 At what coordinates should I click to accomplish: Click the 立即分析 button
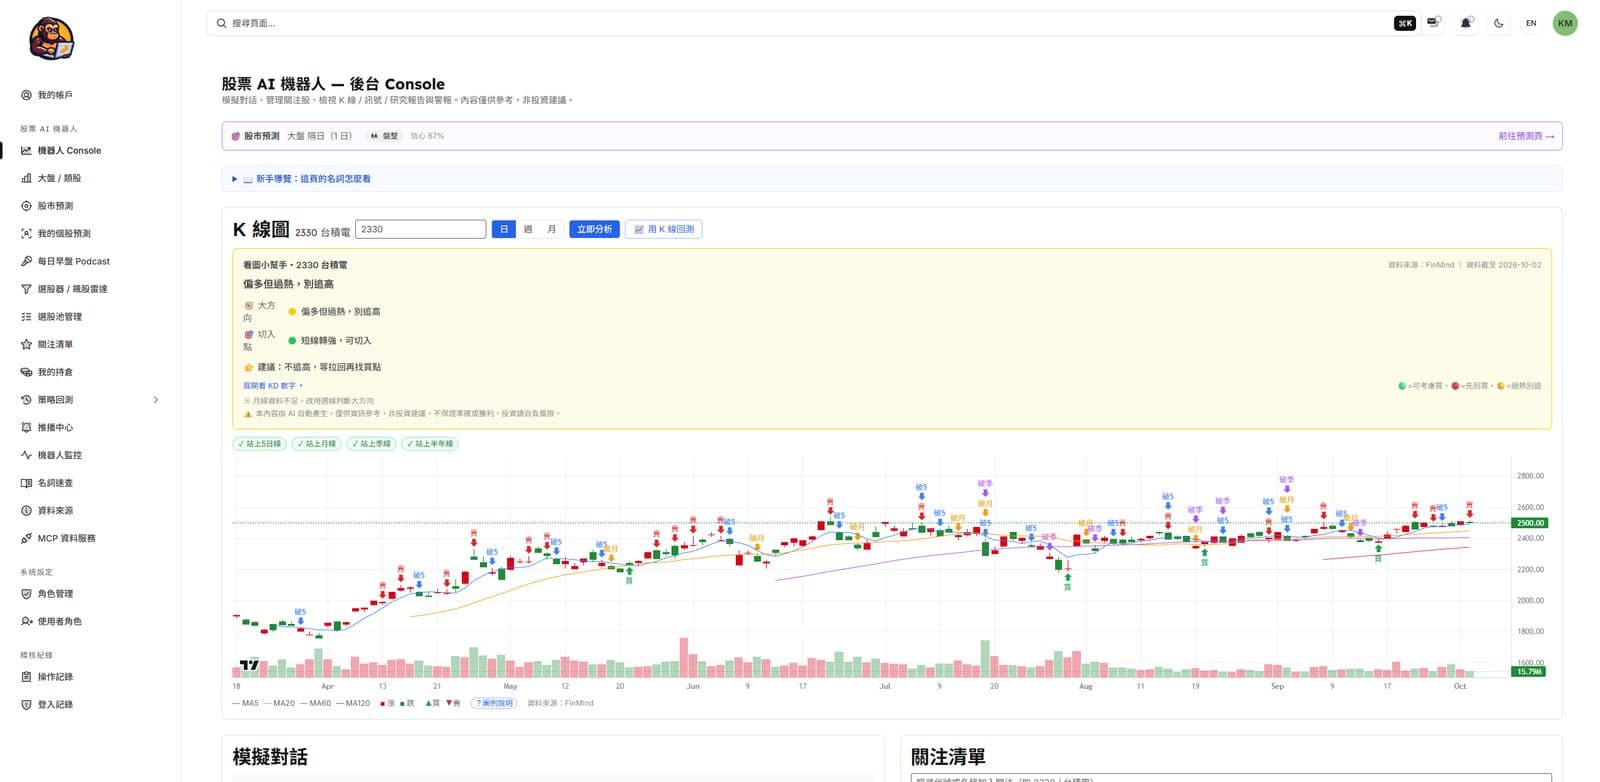[x=594, y=229]
